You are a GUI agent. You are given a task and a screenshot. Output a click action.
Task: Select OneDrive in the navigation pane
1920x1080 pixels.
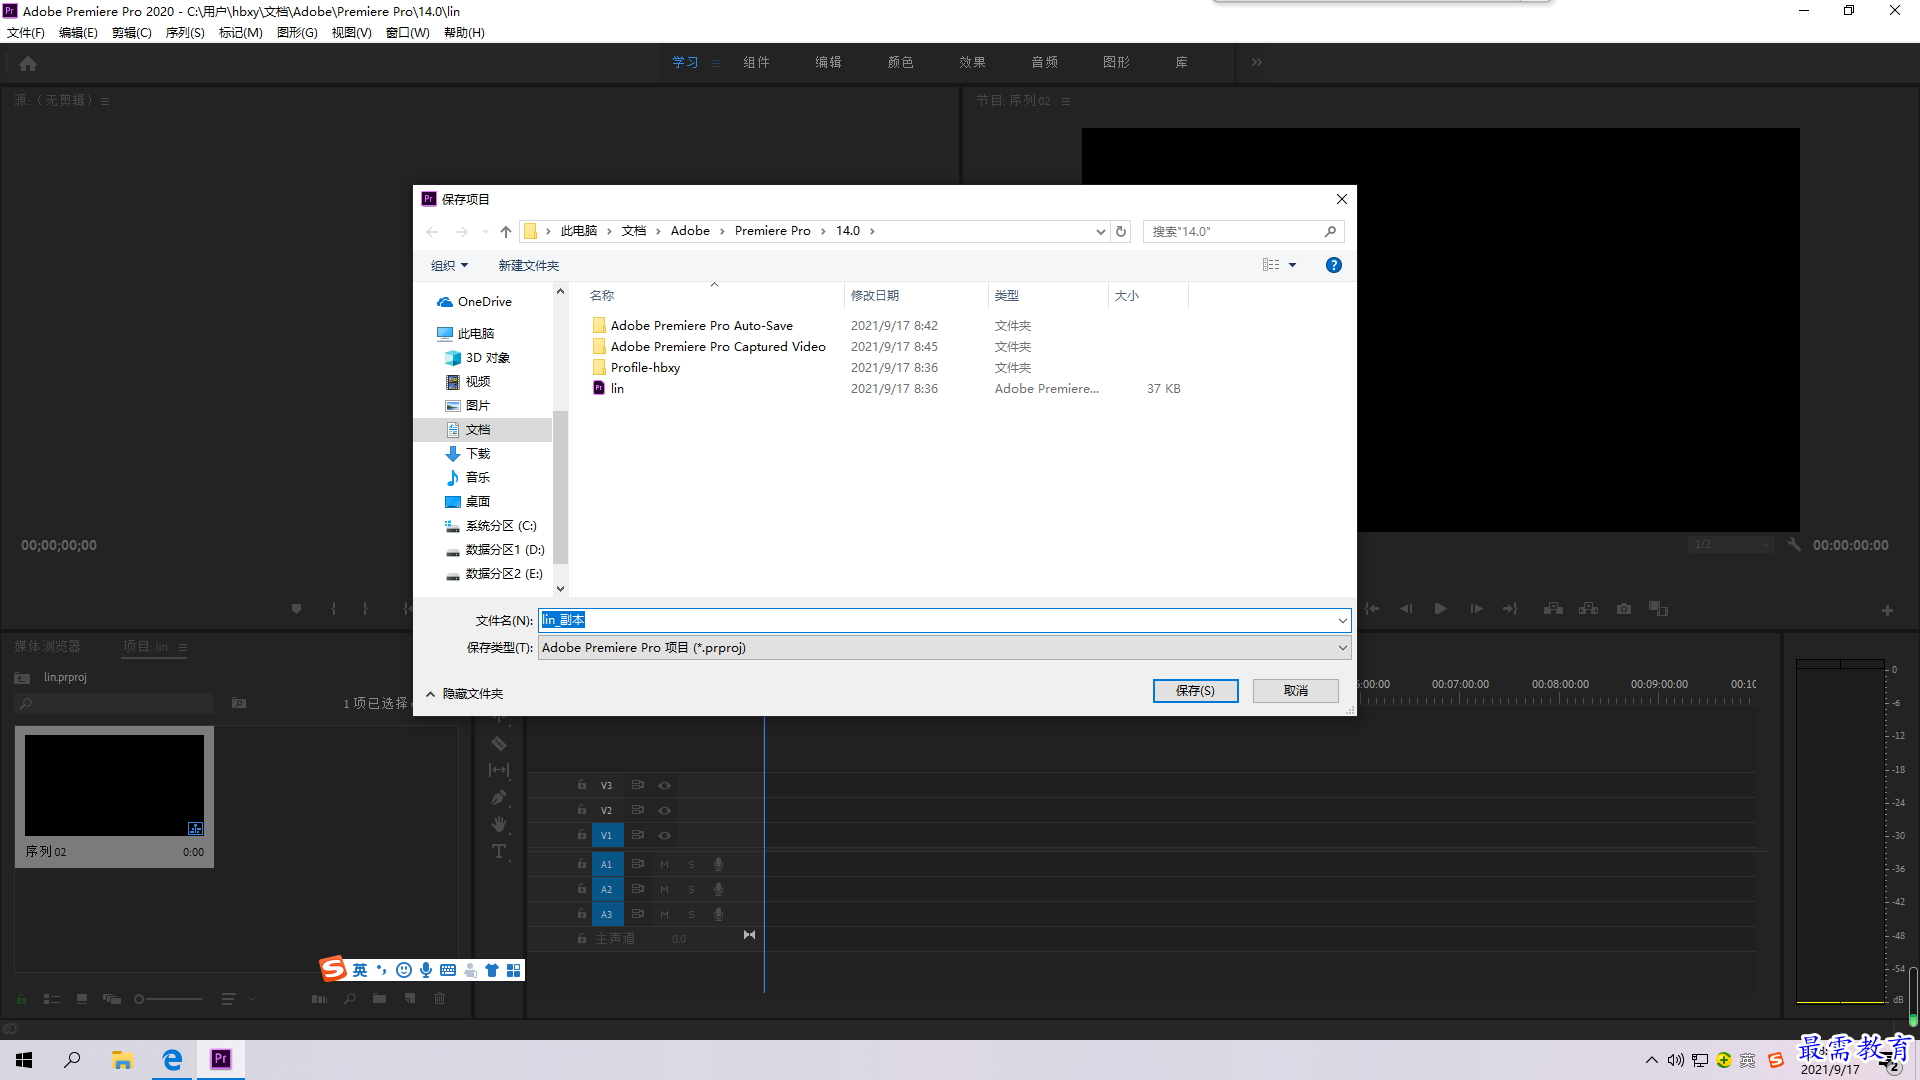point(483,302)
